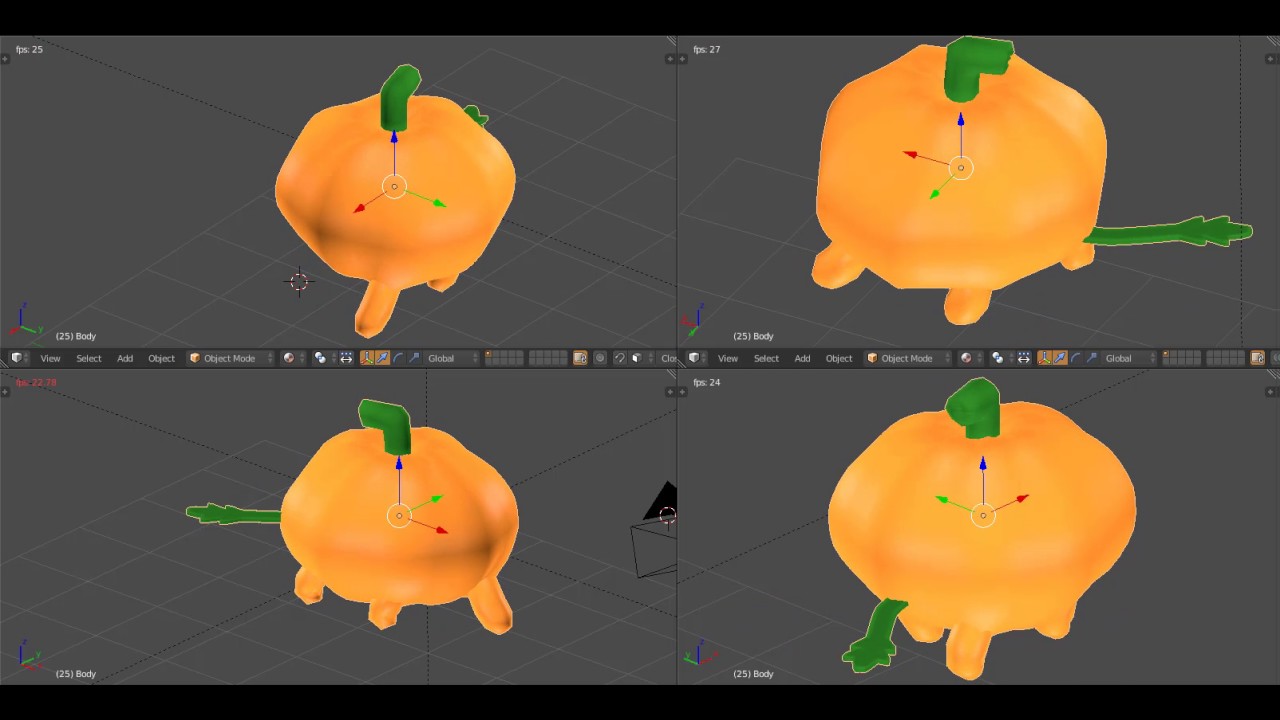Select rotate manipulator arc in right header

point(1076,358)
